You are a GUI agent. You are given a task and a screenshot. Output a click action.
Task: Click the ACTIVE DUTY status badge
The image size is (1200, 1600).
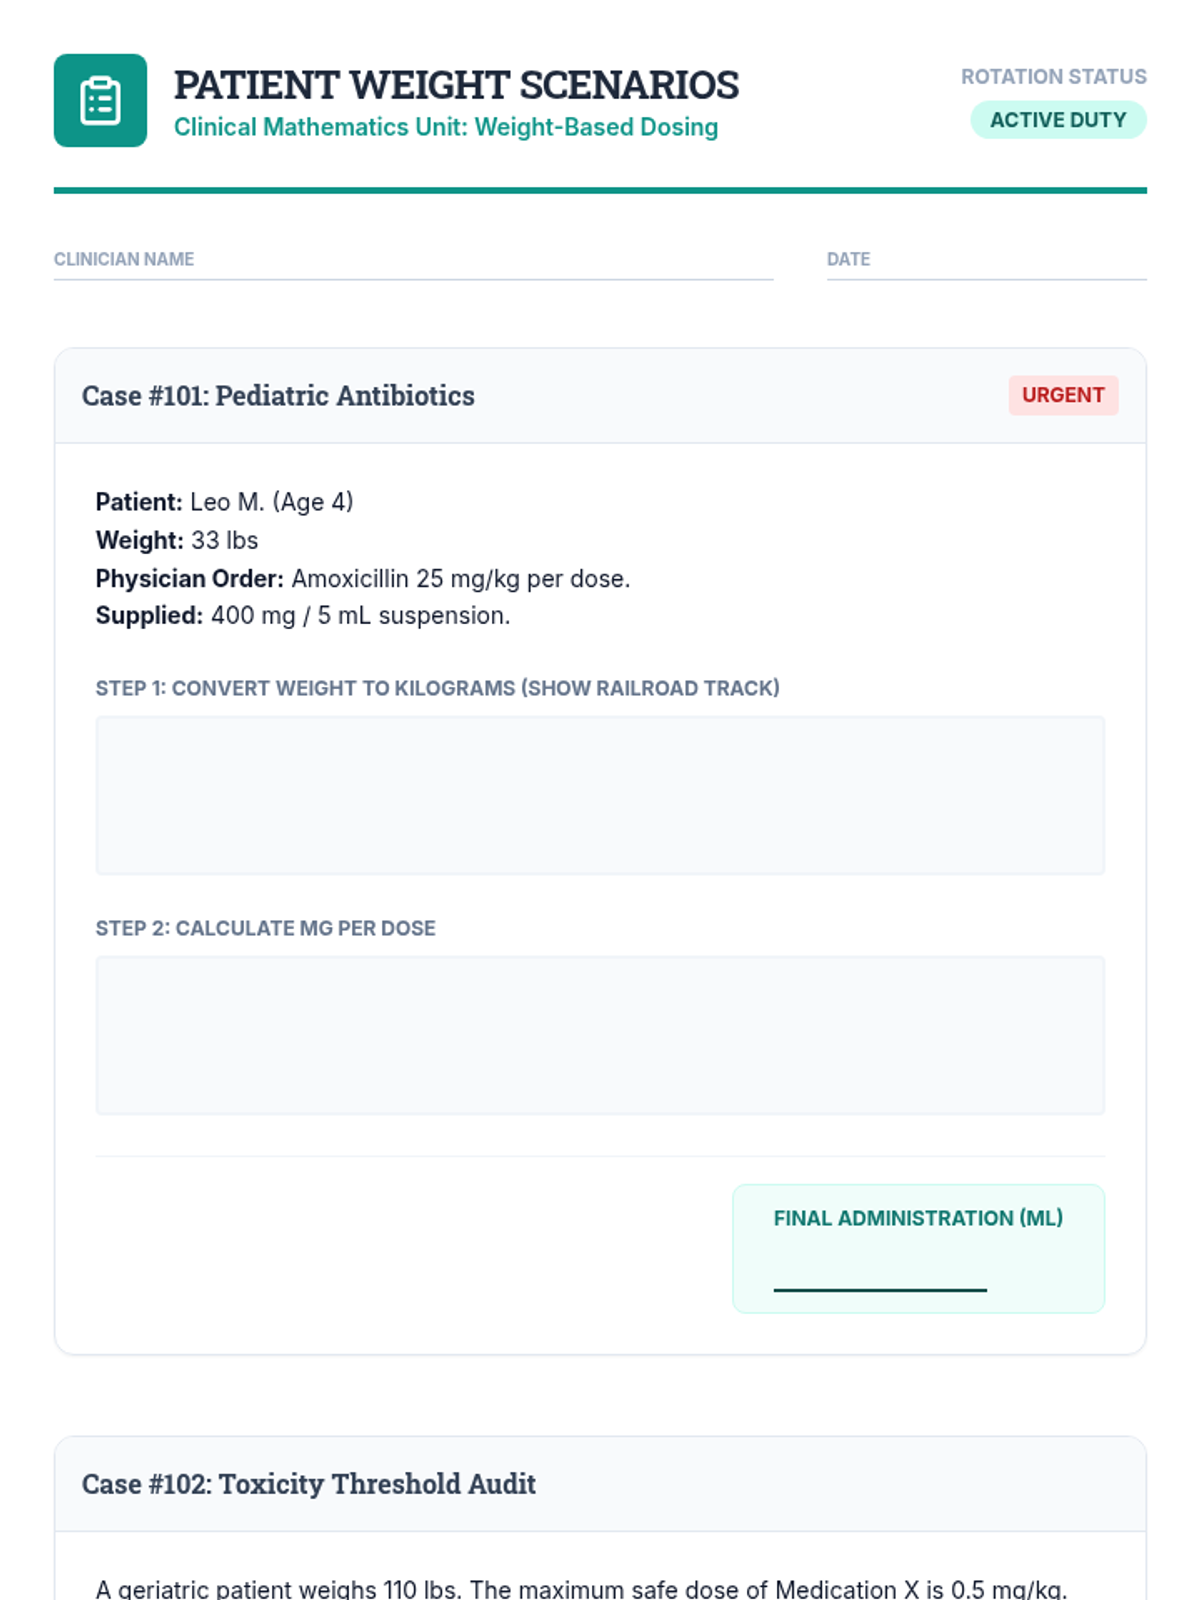click(x=1058, y=120)
